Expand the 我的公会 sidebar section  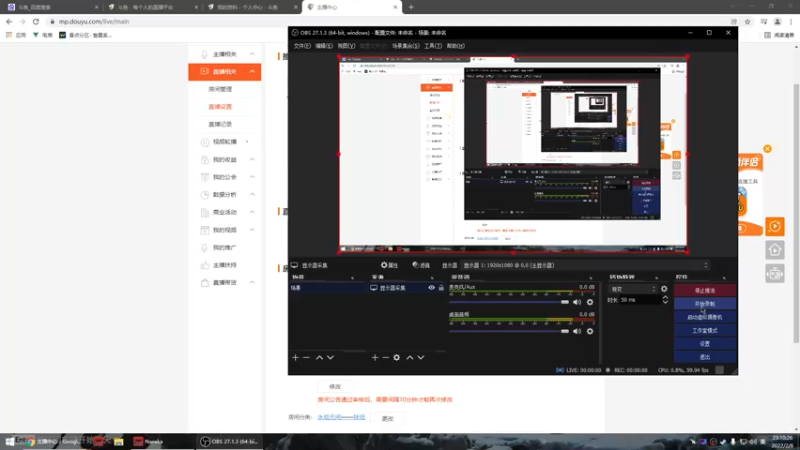click(x=224, y=177)
